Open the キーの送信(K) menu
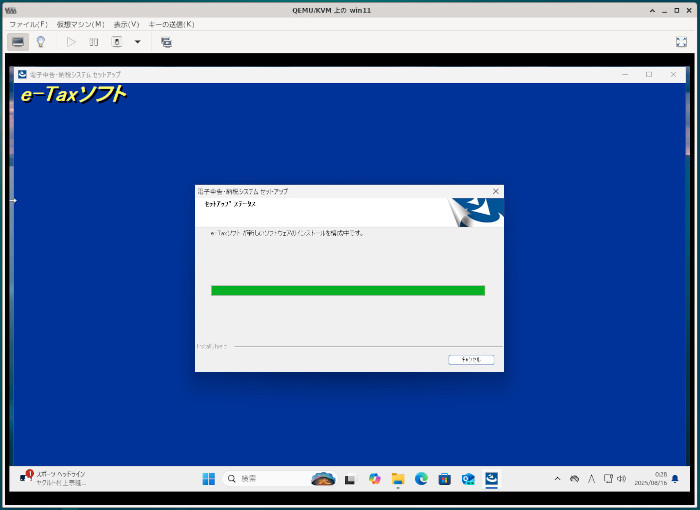This screenshot has width=700, height=510. pos(171,24)
